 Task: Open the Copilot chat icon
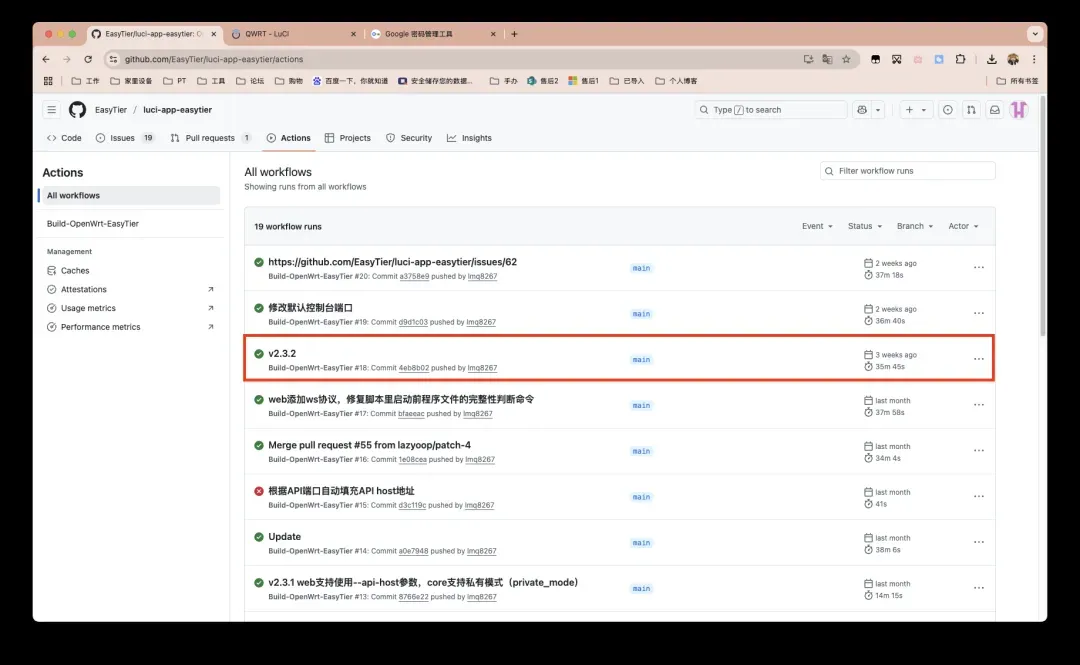[x=861, y=110]
